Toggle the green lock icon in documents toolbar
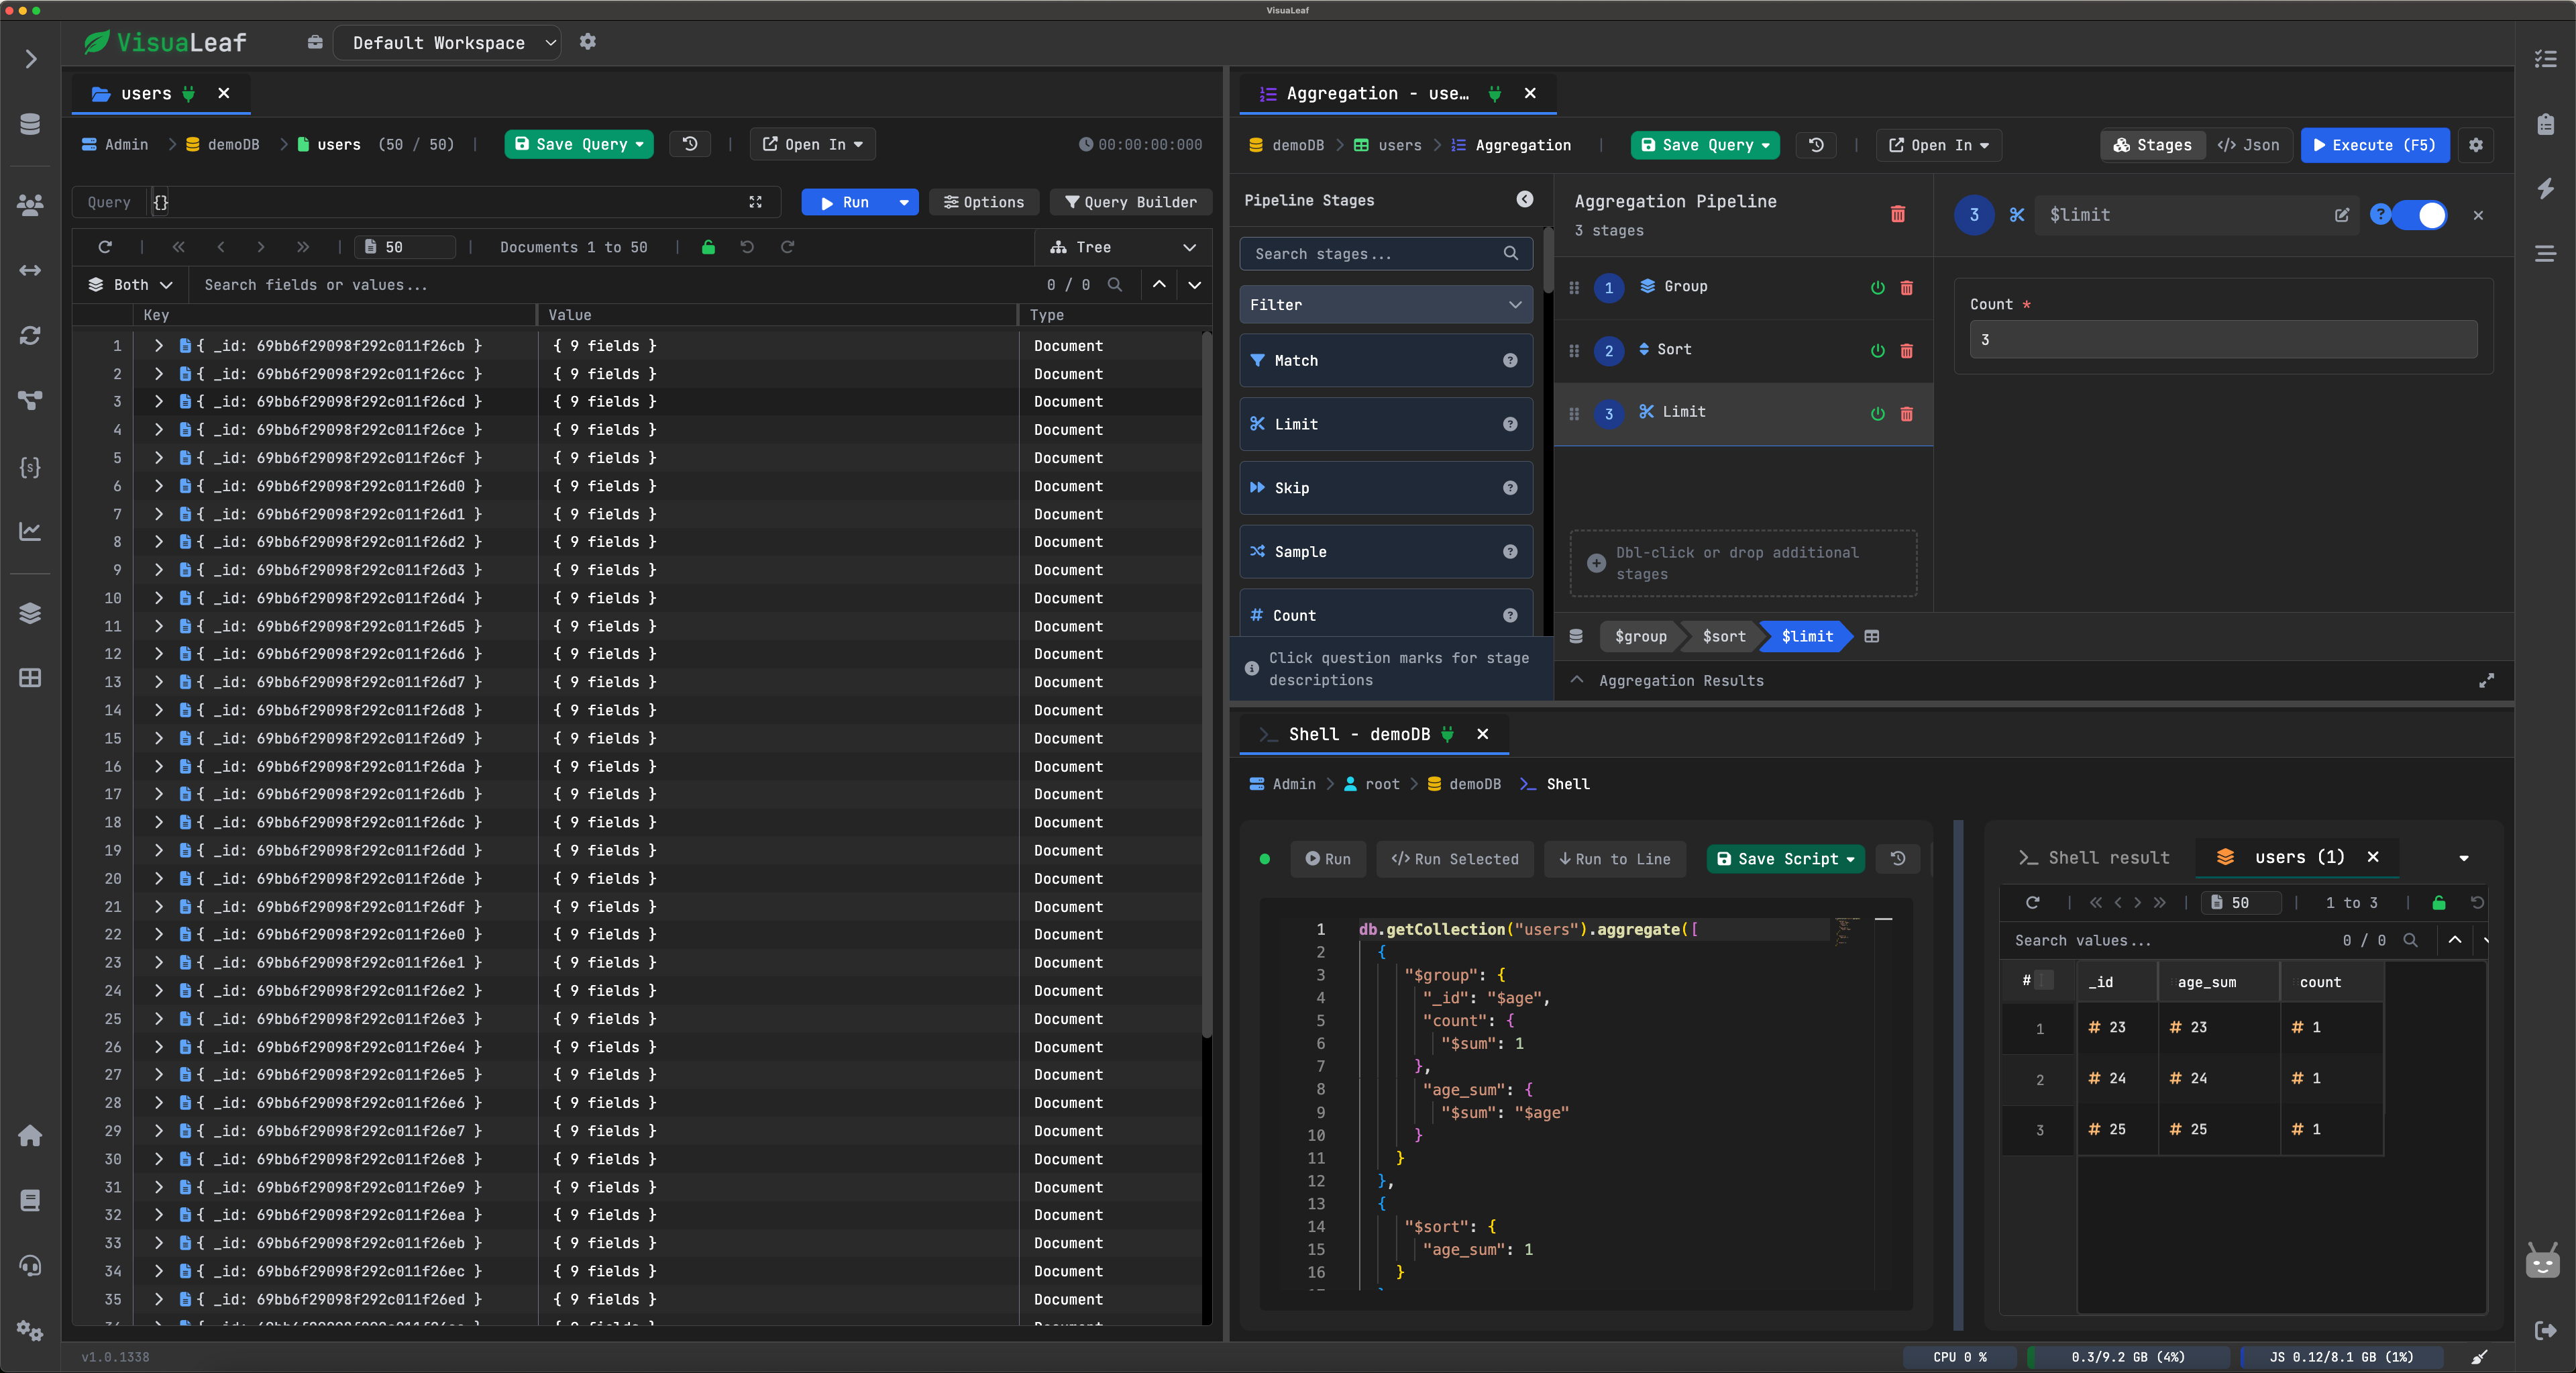 pyautogui.click(x=708, y=247)
